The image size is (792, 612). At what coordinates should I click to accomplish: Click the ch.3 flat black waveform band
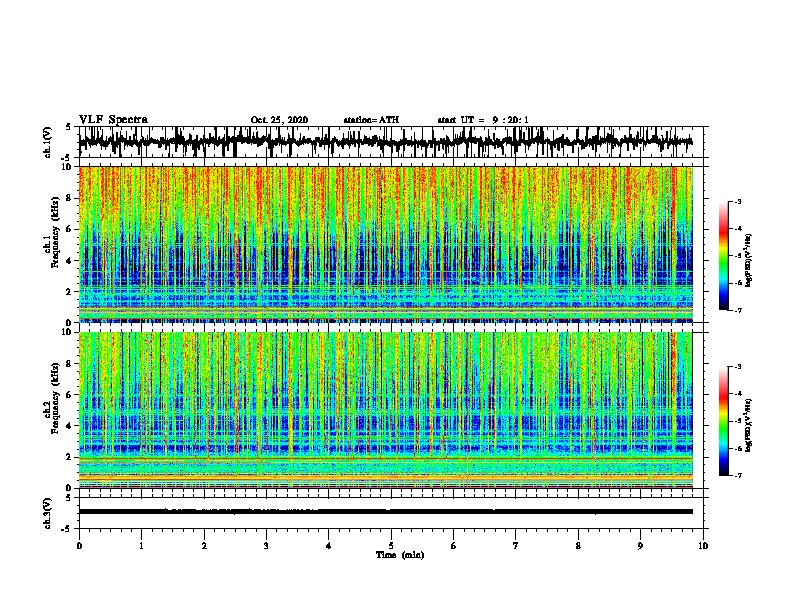tap(385, 512)
